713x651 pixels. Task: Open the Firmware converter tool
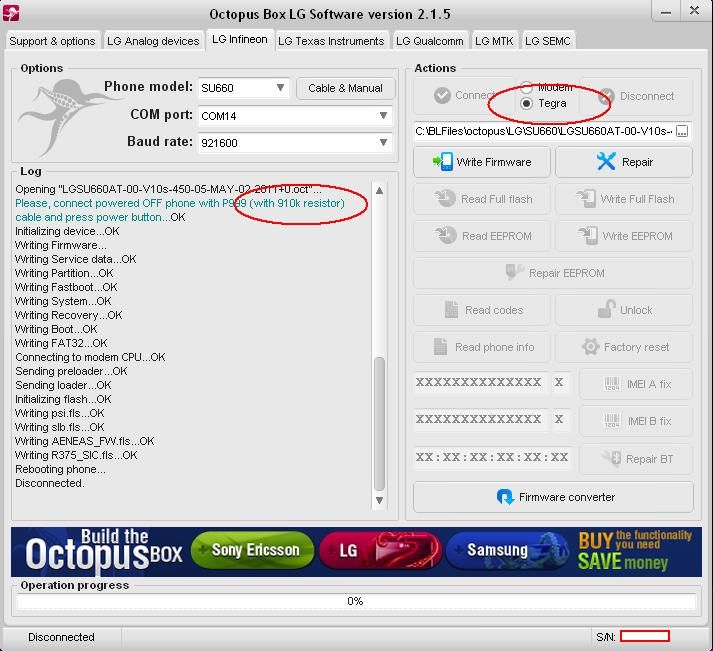pos(553,497)
